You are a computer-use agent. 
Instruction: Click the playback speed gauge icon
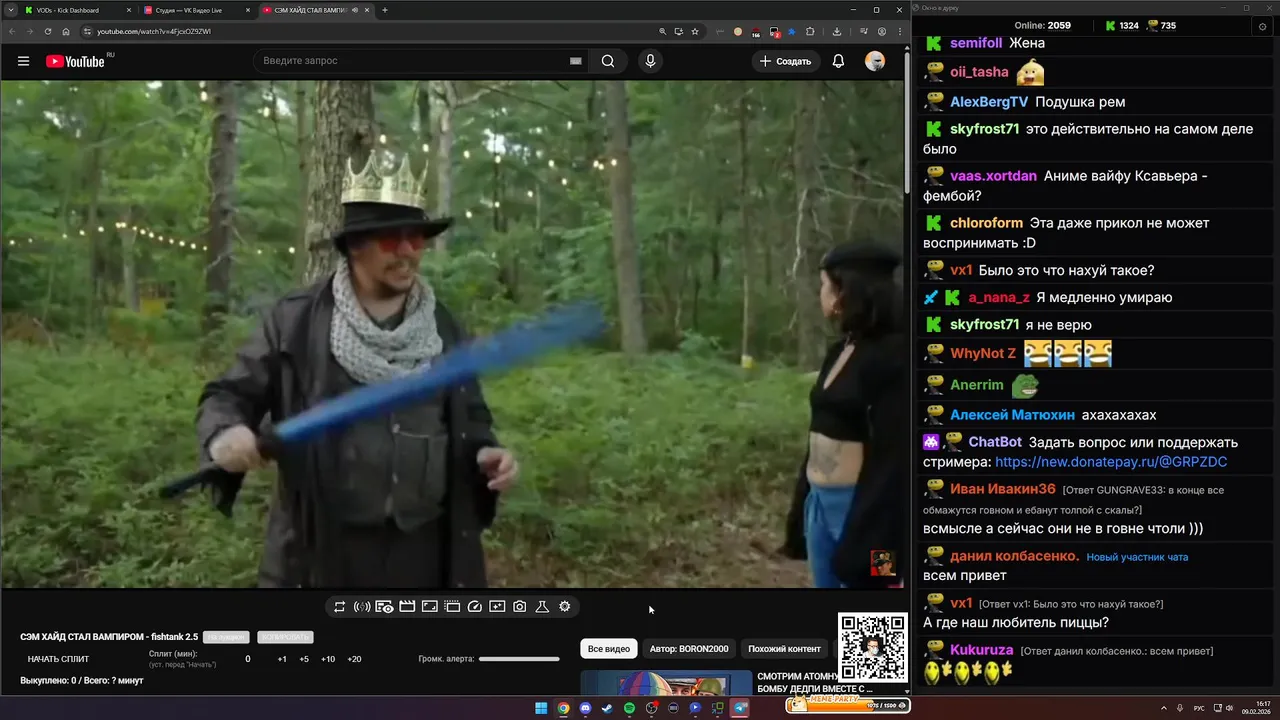pyautogui.click(x=475, y=606)
